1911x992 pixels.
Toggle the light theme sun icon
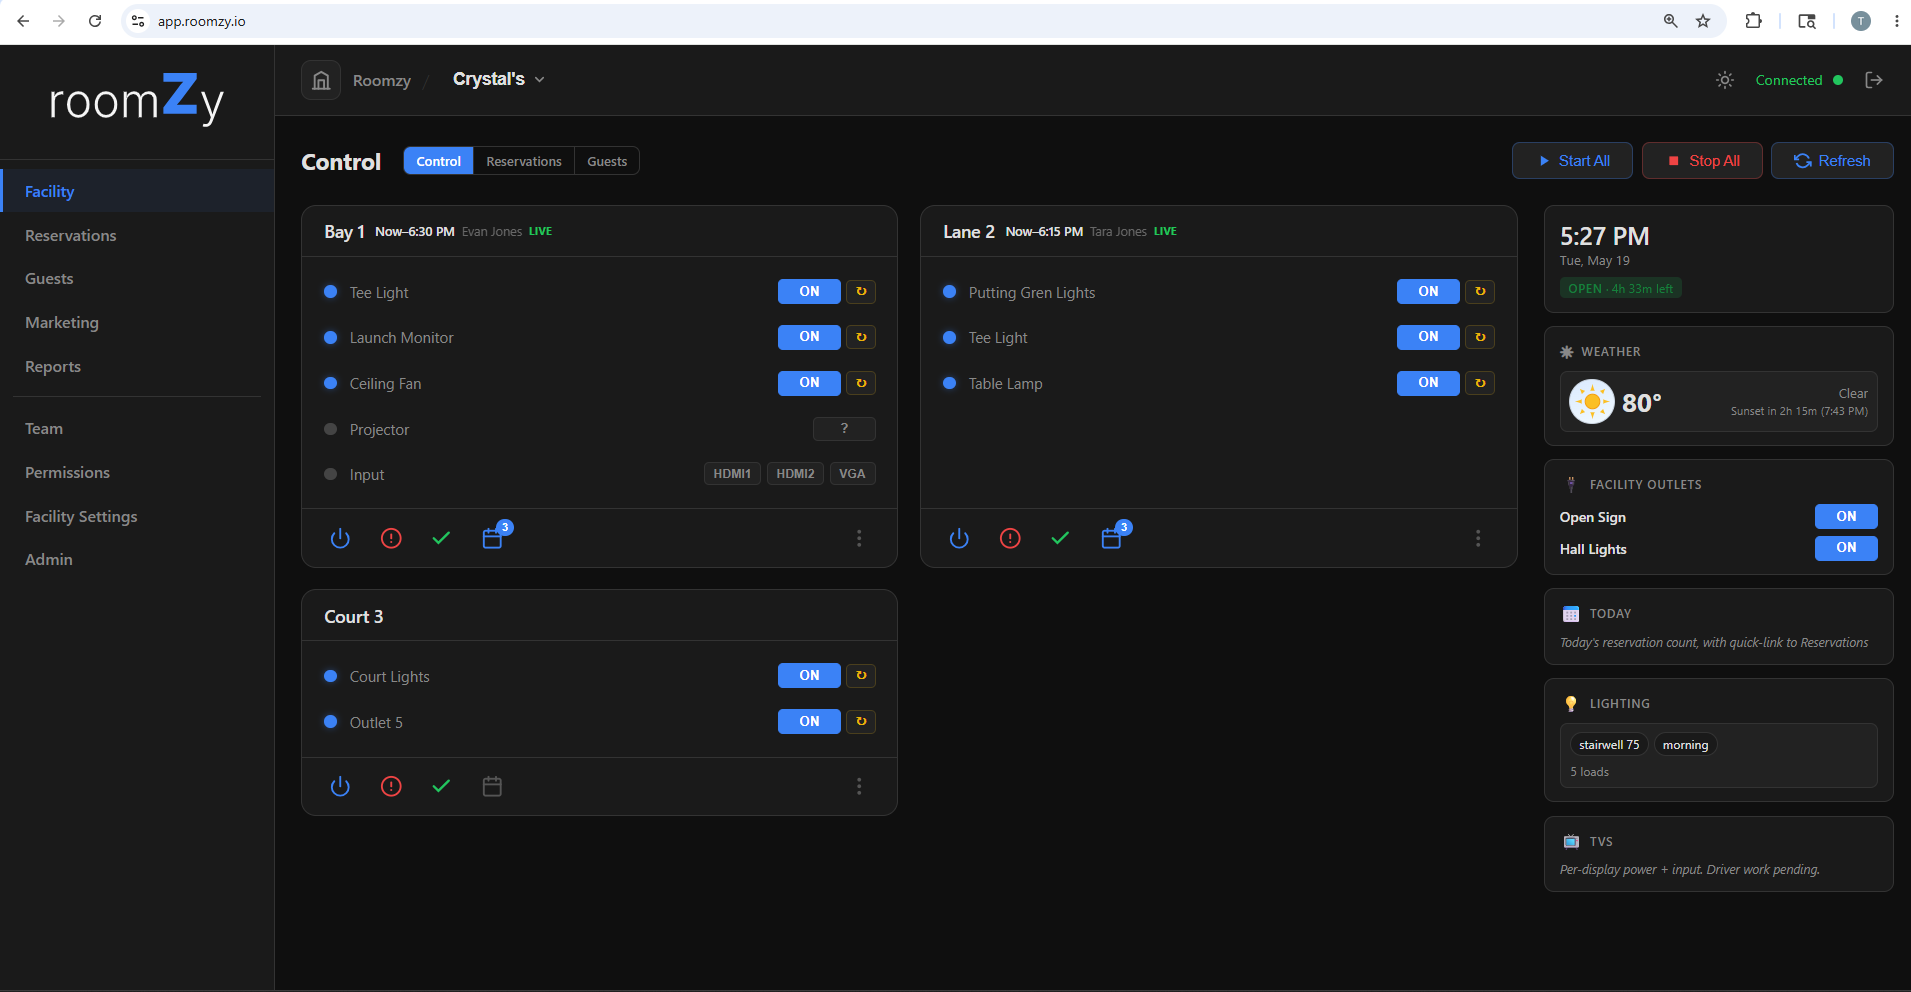(x=1725, y=80)
